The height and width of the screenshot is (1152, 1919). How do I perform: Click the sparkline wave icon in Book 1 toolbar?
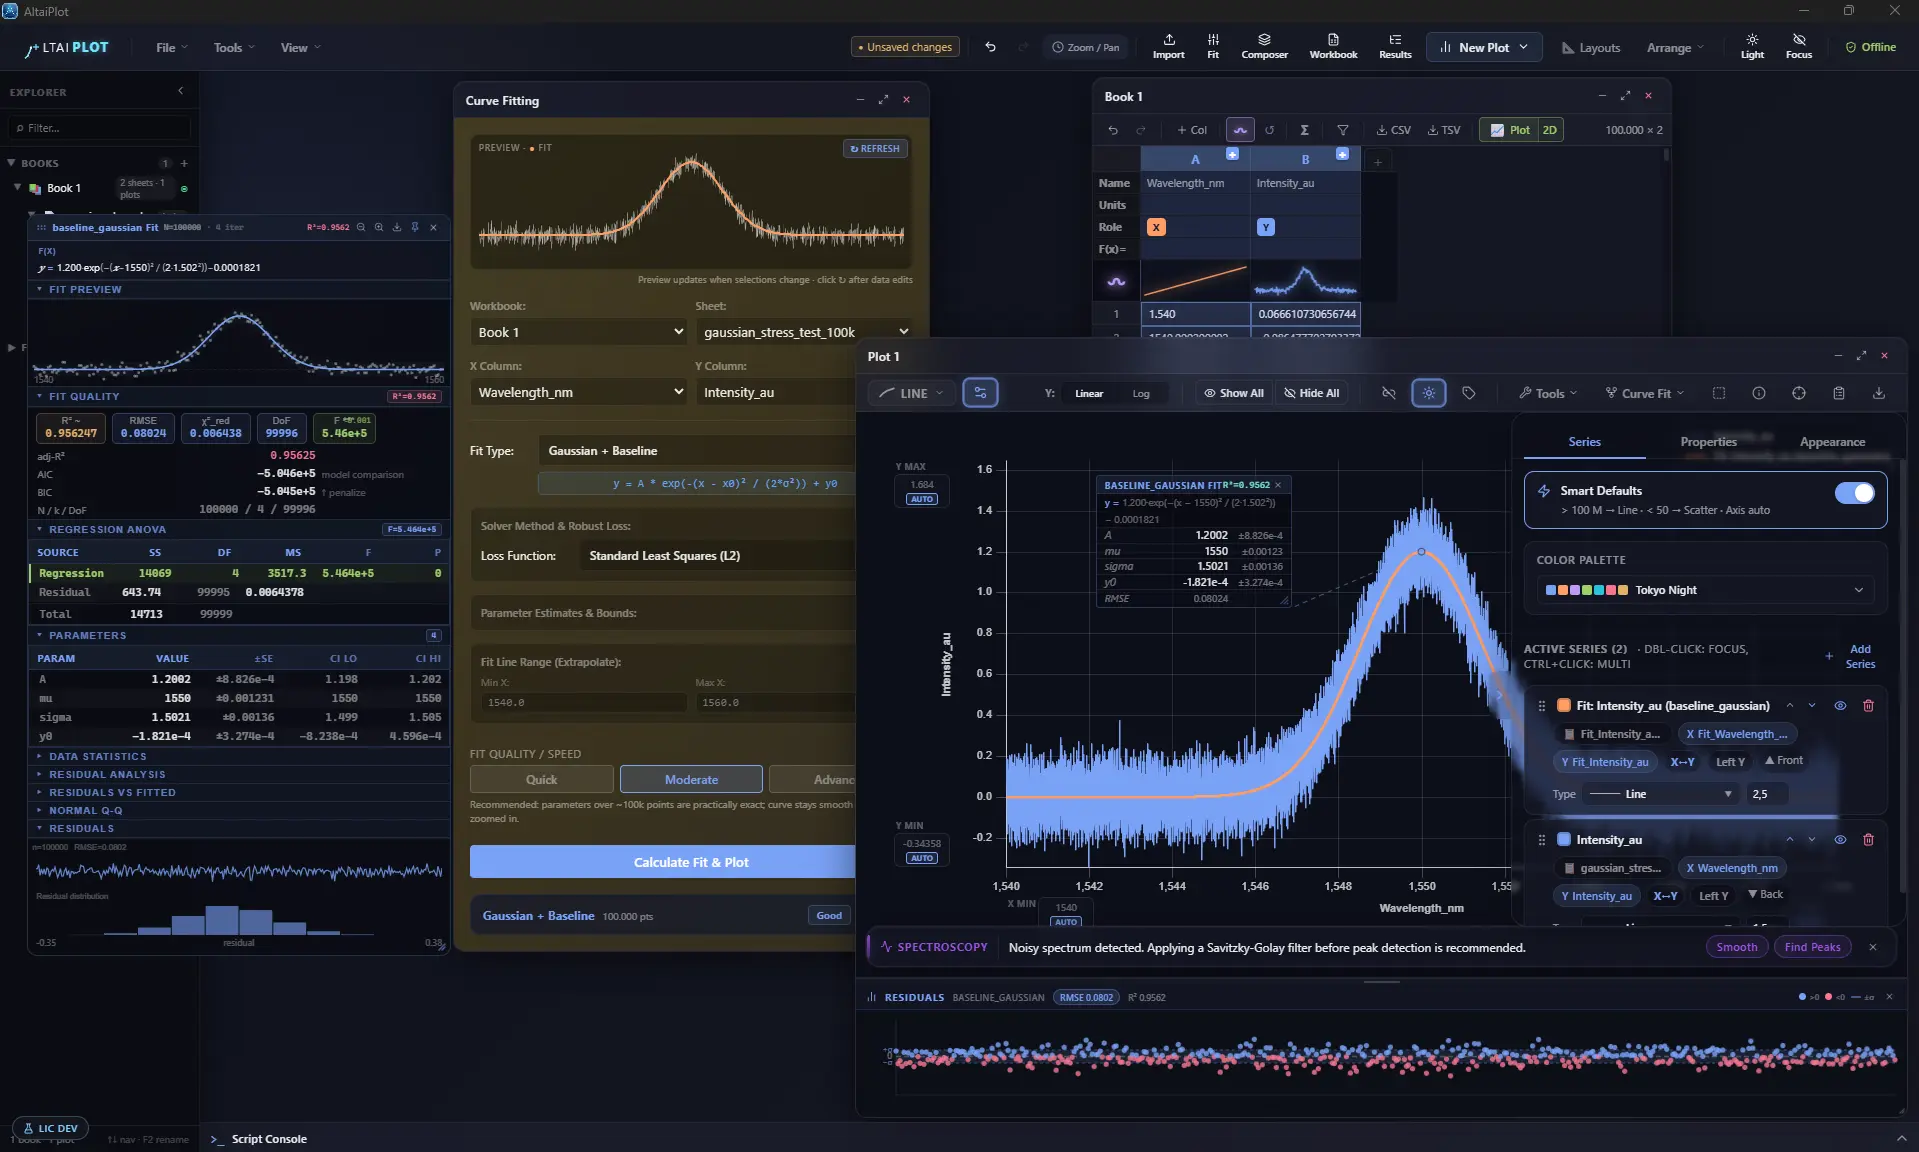(x=1240, y=130)
